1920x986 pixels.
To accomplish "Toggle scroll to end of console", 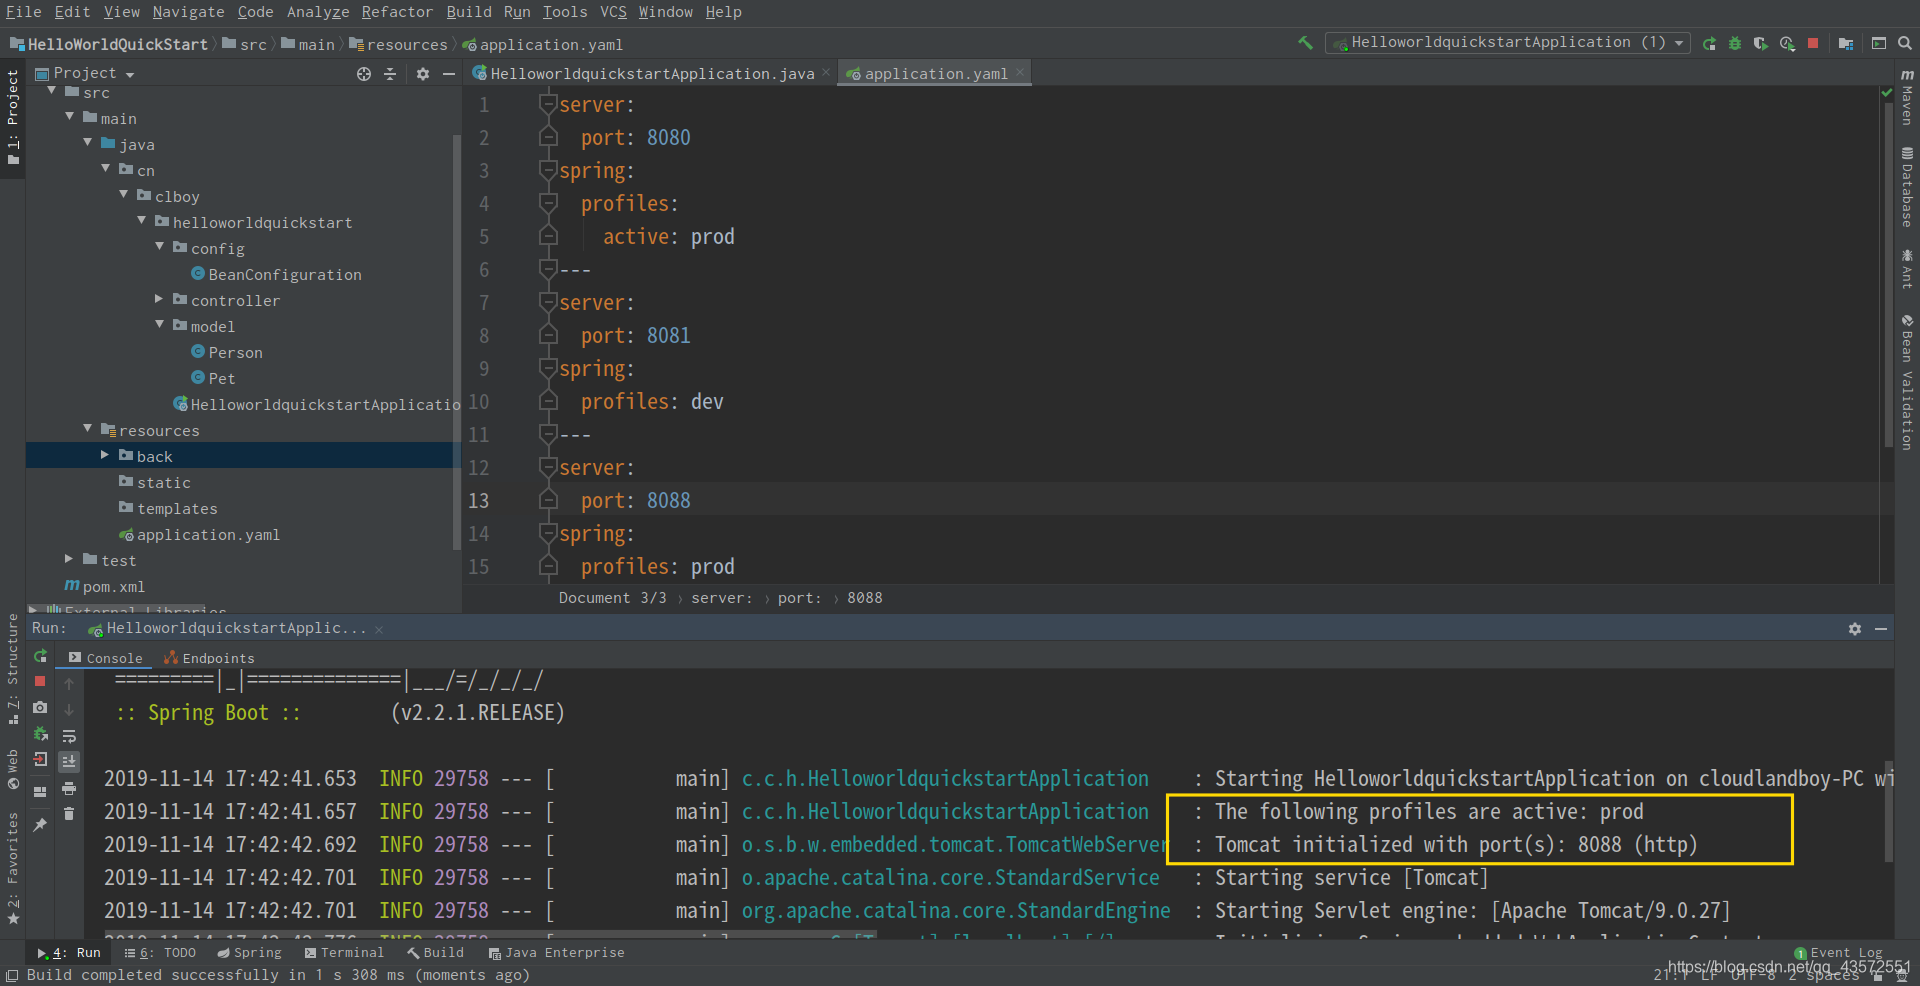I will click(69, 761).
